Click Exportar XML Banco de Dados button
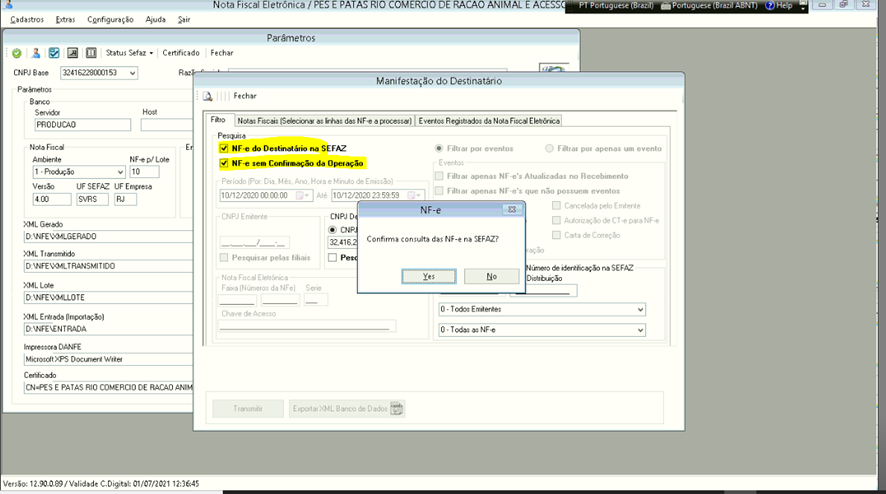Viewport: 886px width, 494px height. (347, 409)
